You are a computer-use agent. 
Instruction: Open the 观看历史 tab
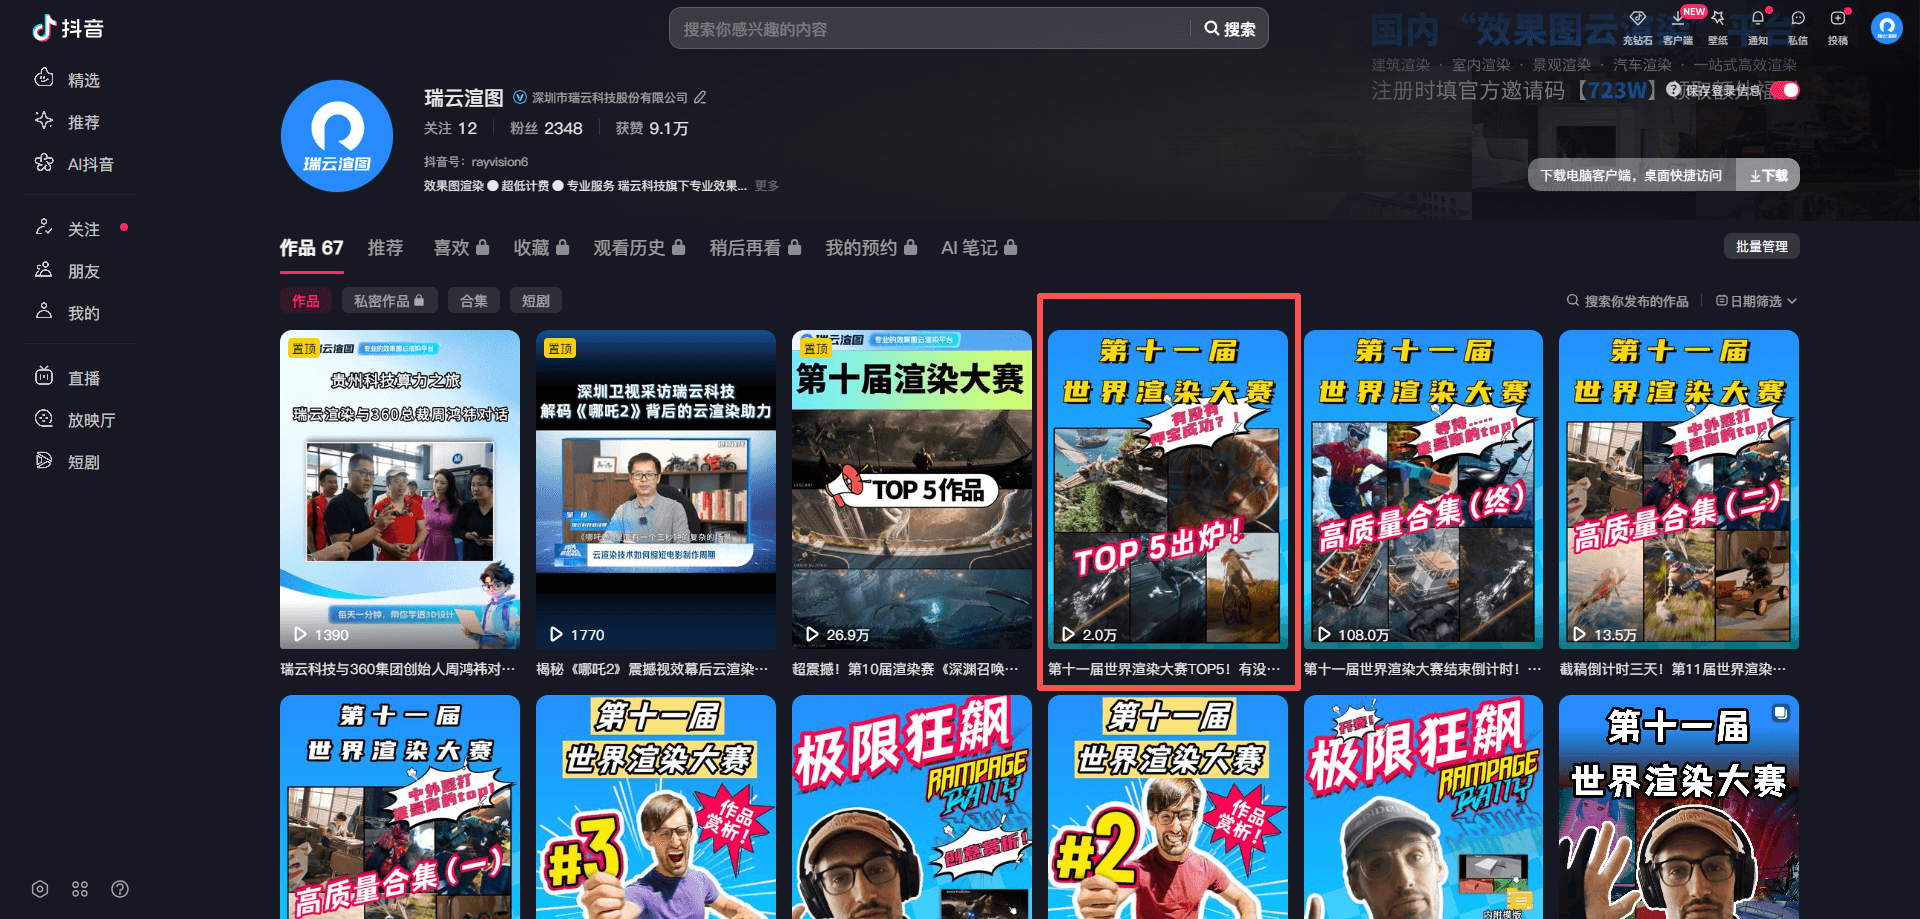(639, 248)
